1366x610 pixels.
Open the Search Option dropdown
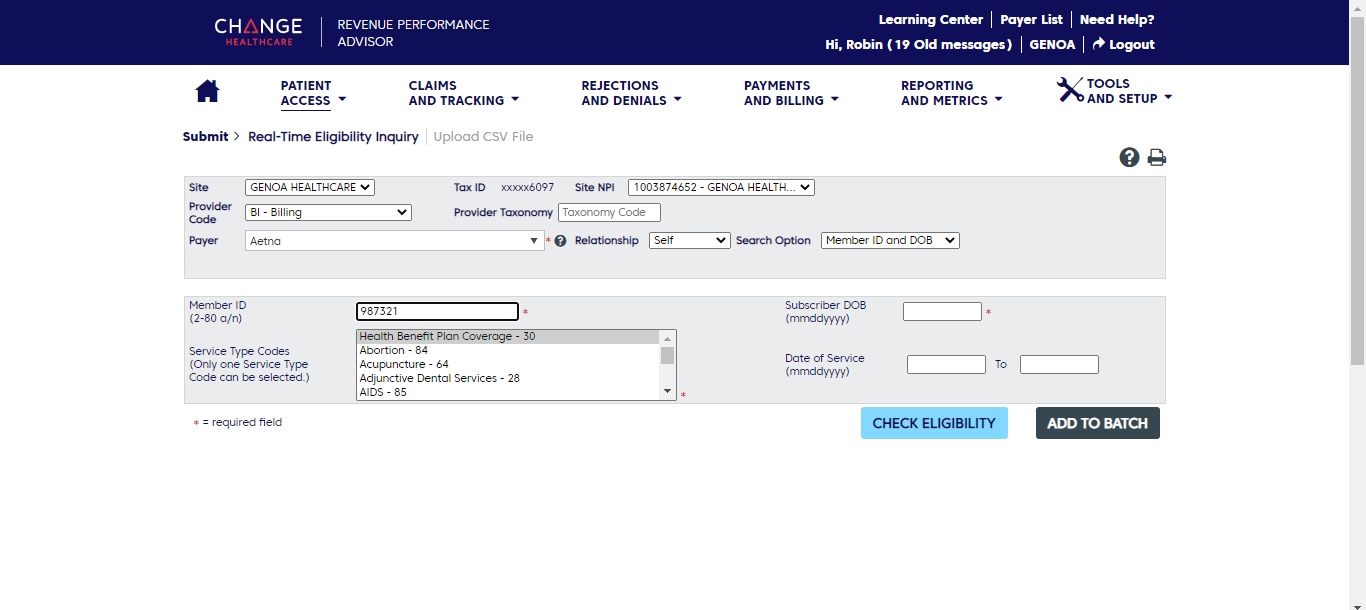click(x=889, y=240)
